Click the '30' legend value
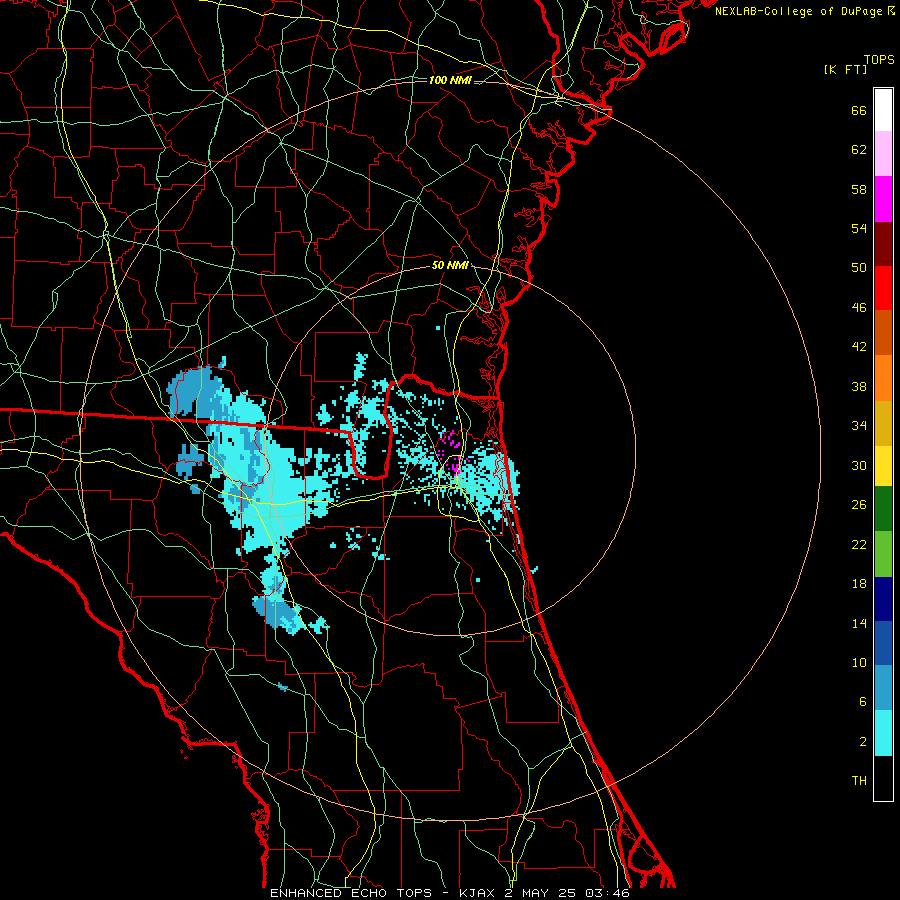Screen dimensions: 900x900 point(859,465)
